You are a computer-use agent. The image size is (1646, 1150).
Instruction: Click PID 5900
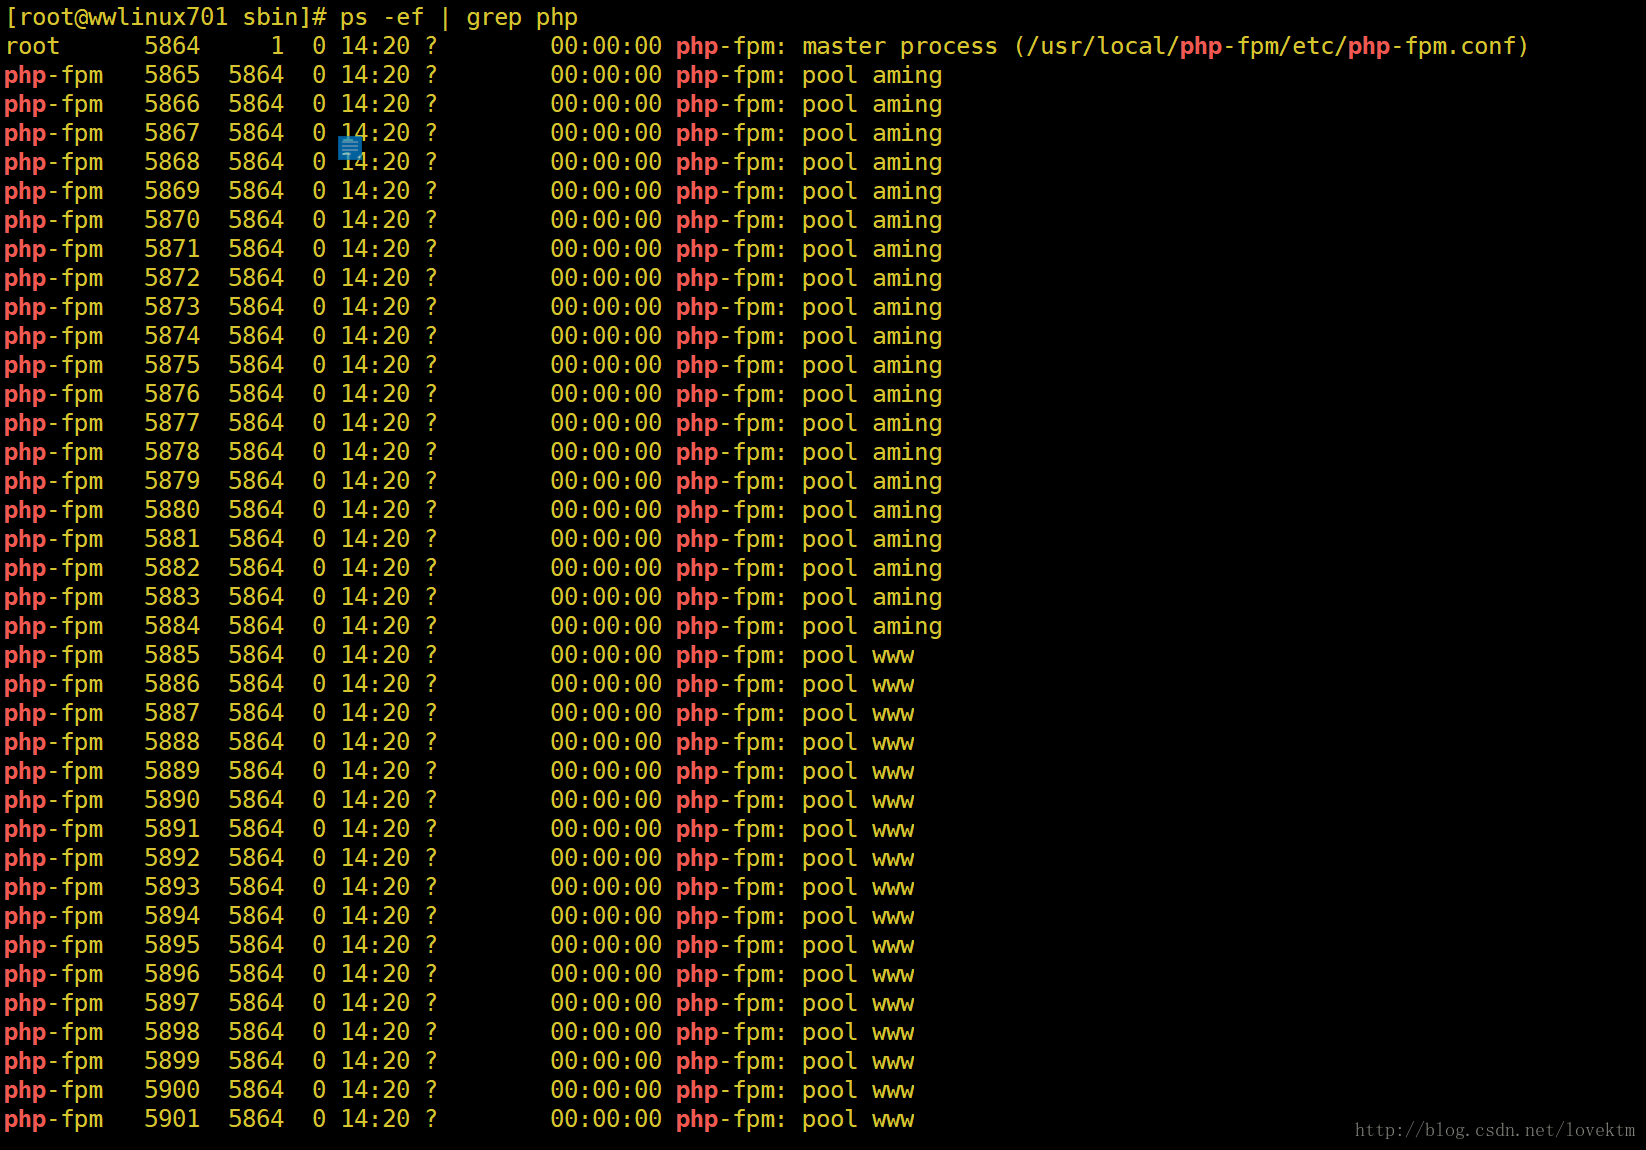point(172,1090)
